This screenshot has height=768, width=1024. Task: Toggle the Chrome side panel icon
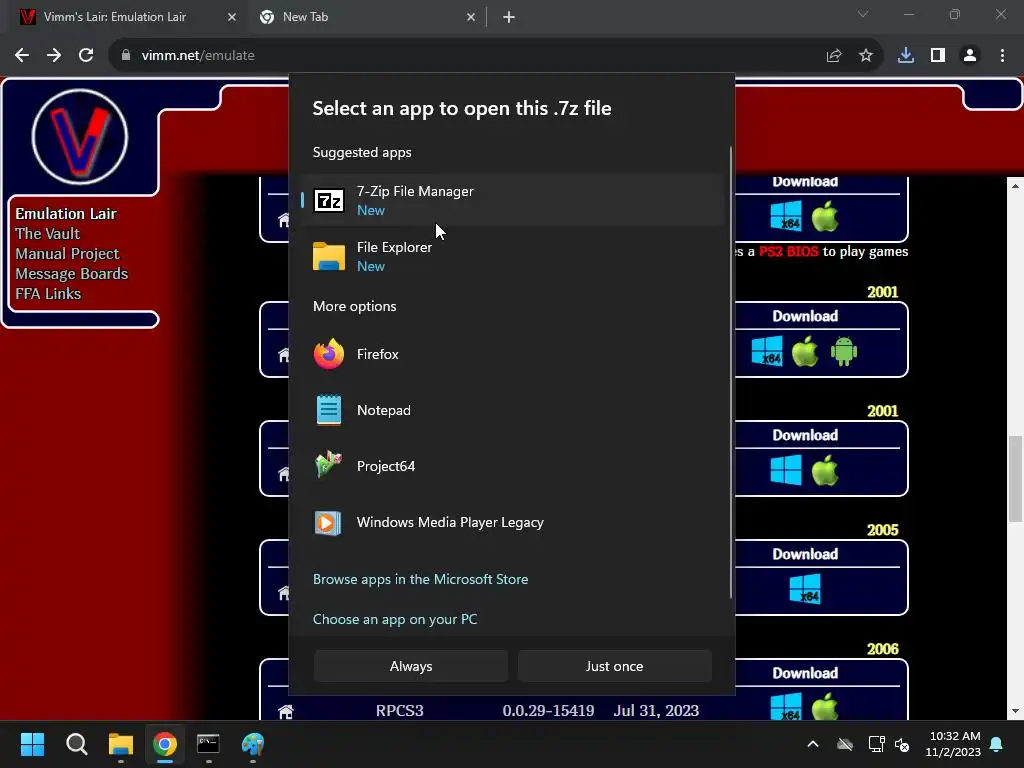click(938, 56)
